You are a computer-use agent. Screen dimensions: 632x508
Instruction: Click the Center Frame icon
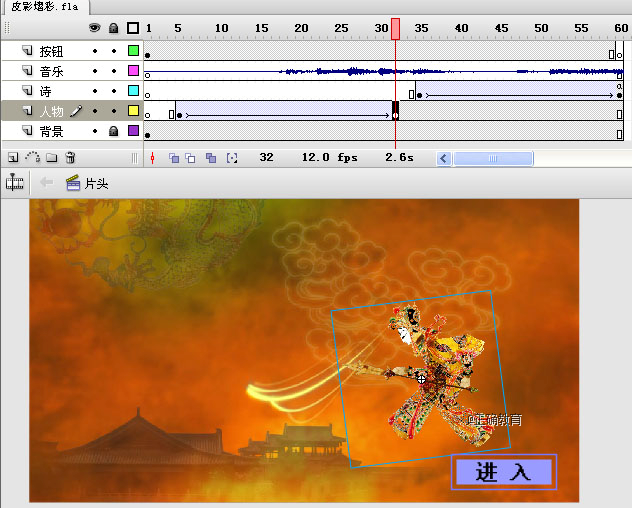click(152, 158)
